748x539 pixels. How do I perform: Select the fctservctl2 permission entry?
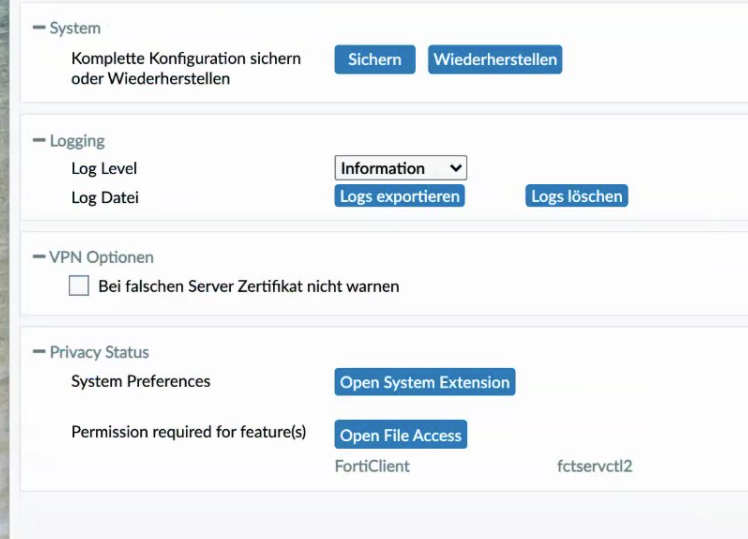pyautogui.click(x=594, y=466)
